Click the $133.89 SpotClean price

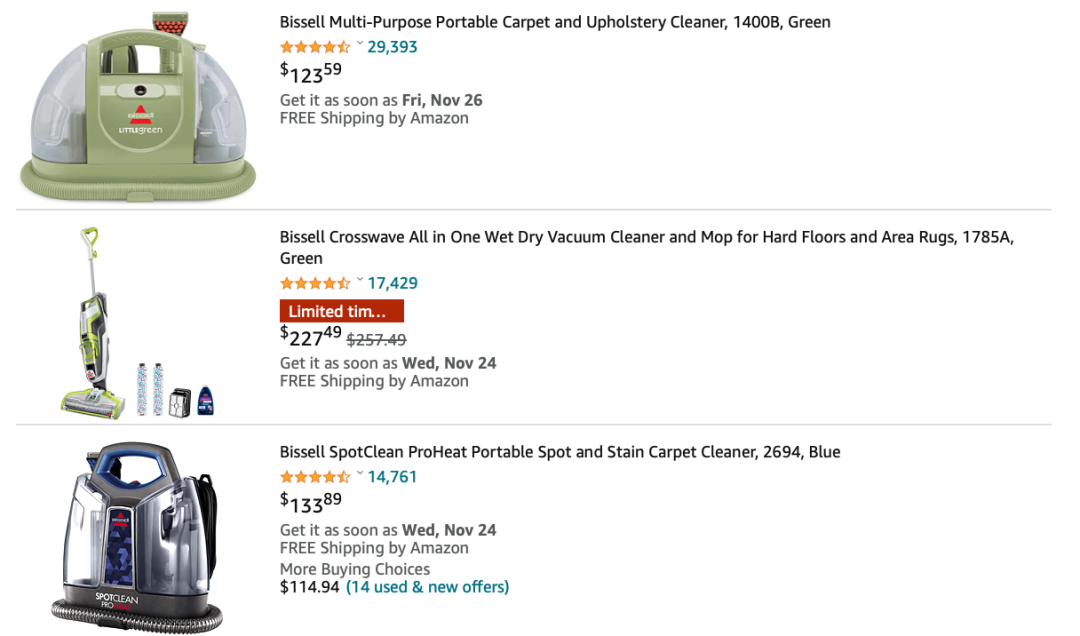[x=311, y=502]
